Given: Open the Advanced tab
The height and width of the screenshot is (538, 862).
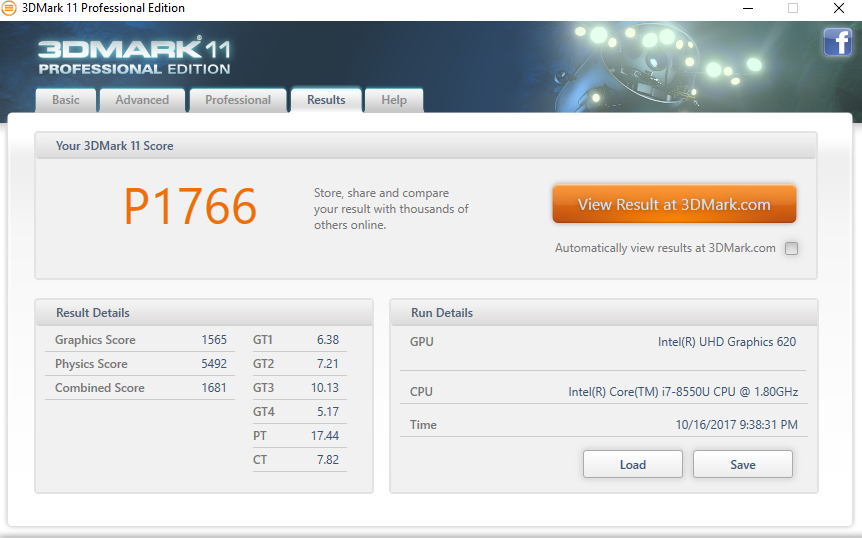Looking at the screenshot, I should [x=142, y=100].
